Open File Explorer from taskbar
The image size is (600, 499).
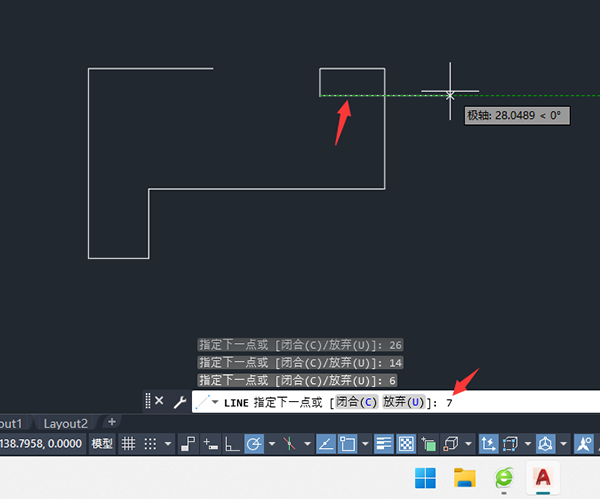[x=465, y=478]
